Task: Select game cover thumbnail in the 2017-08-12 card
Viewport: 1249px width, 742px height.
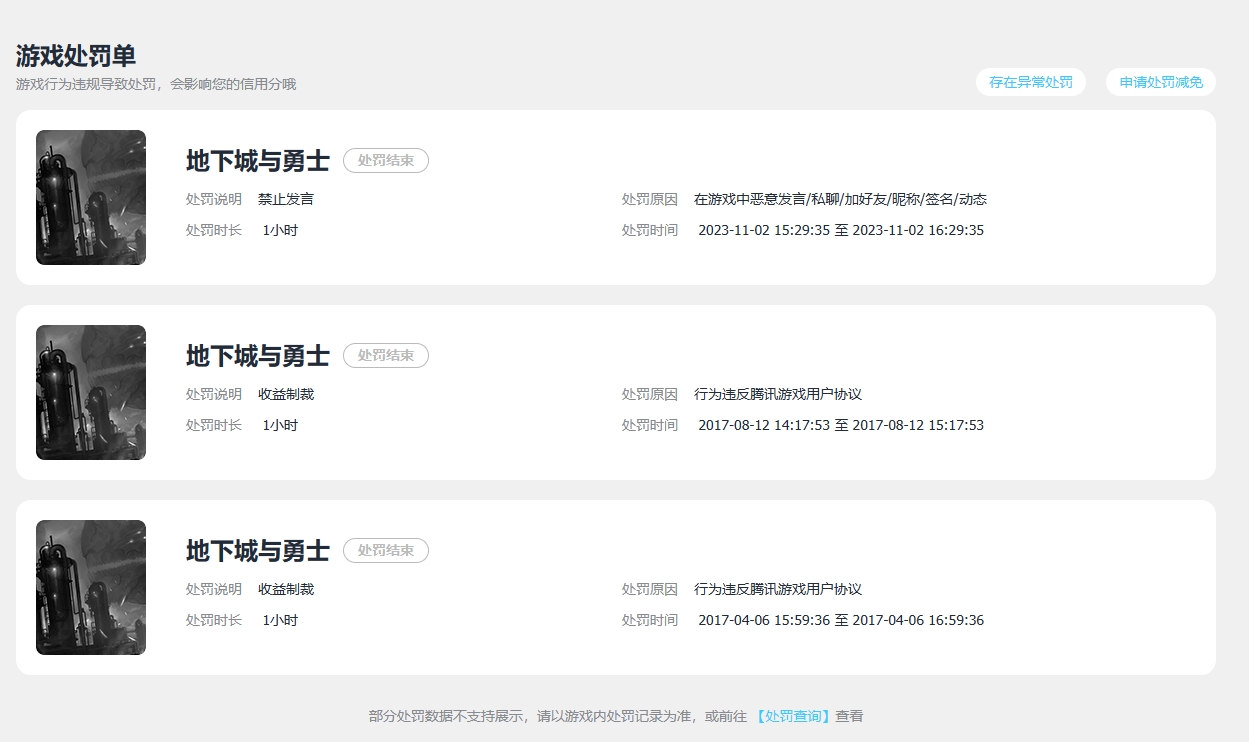Action: pyautogui.click(x=91, y=392)
